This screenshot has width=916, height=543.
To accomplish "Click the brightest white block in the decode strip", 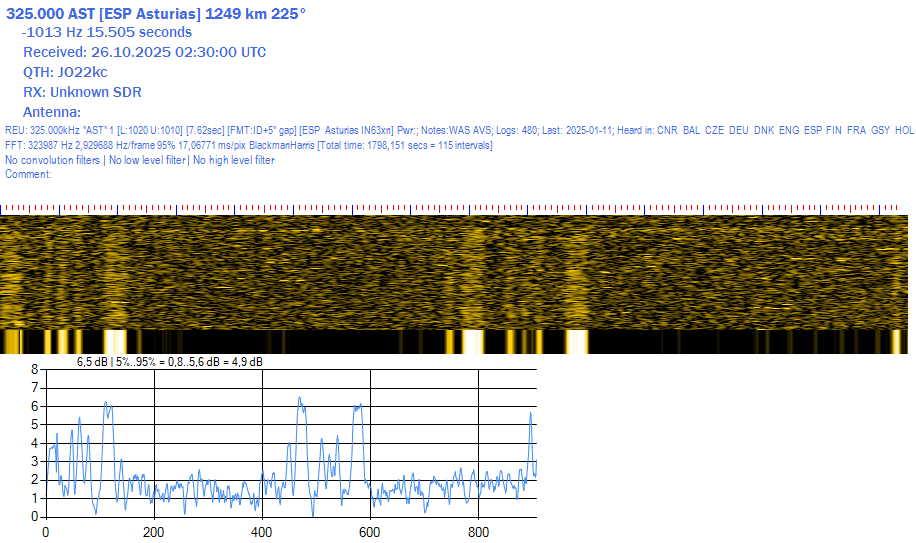I will [577, 341].
